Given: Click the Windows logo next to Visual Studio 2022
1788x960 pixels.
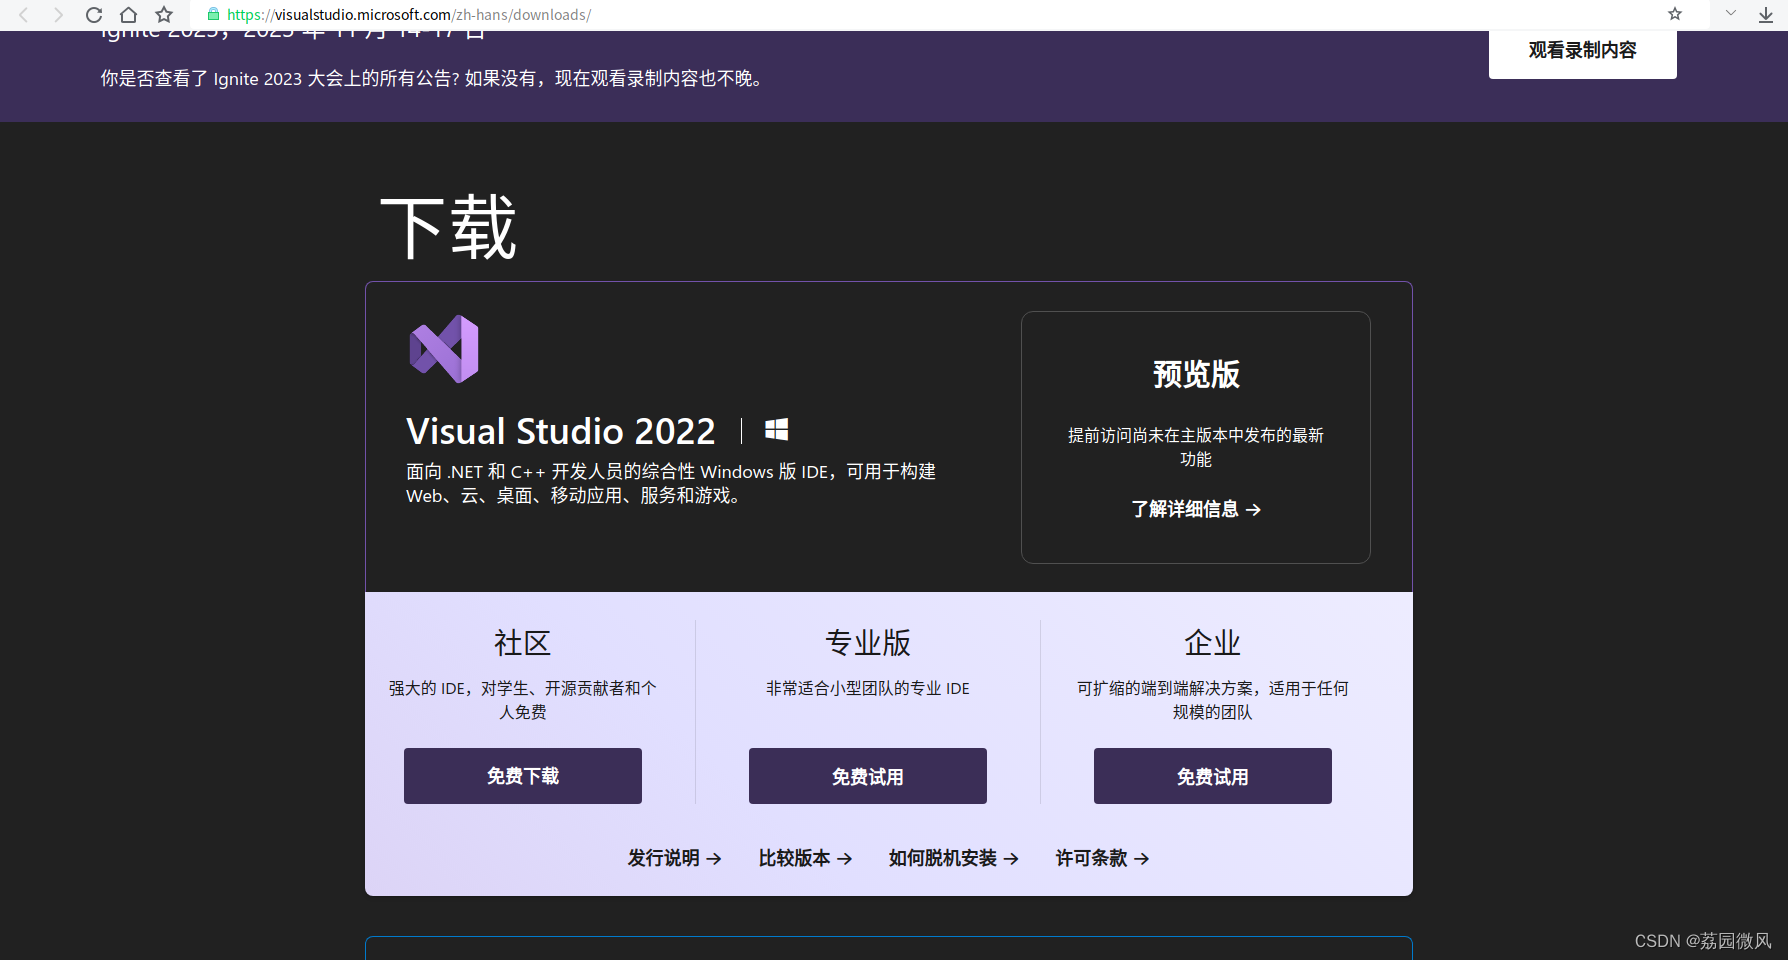Looking at the screenshot, I should (x=777, y=430).
